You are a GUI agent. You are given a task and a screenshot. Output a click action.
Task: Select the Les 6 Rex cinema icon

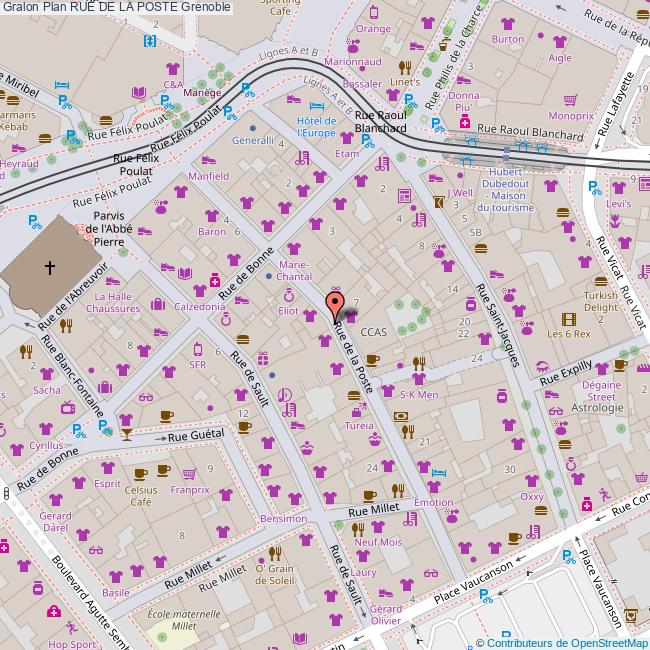coord(568,318)
